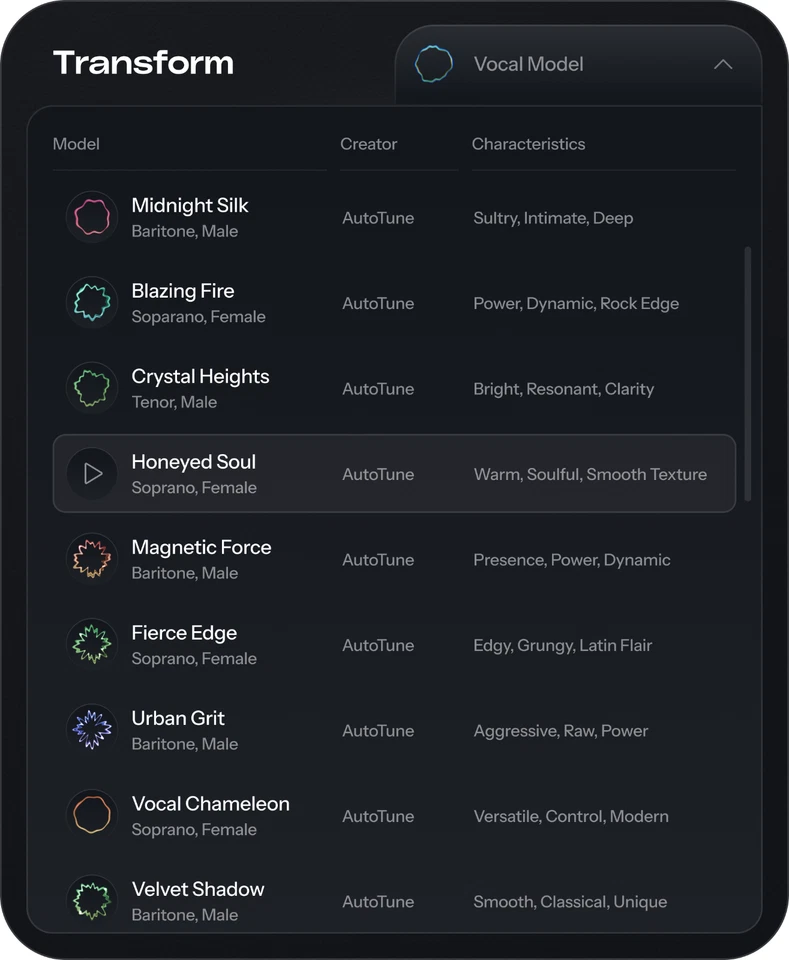789x960 pixels.
Task: Click AutoTune creator for Blazing Fire
Action: click(x=378, y=303)
